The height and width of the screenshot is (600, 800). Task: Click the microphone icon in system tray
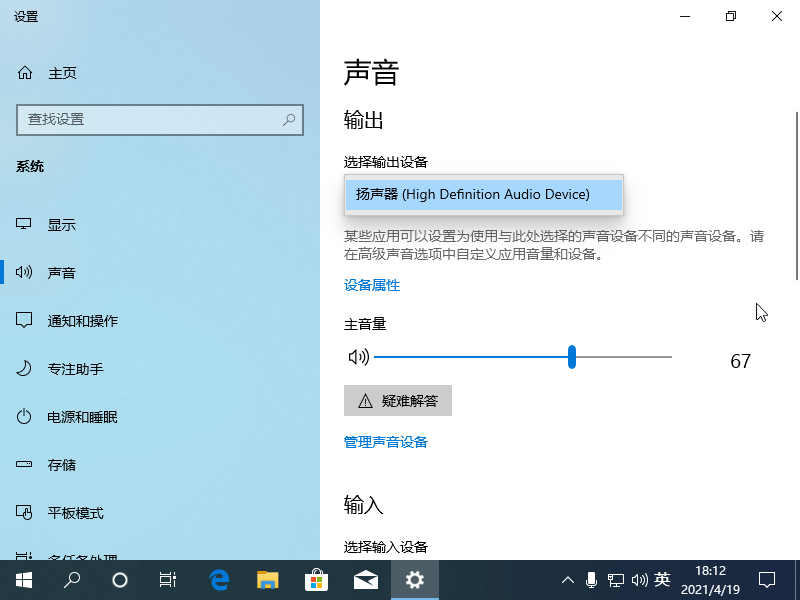coord(592,579)
